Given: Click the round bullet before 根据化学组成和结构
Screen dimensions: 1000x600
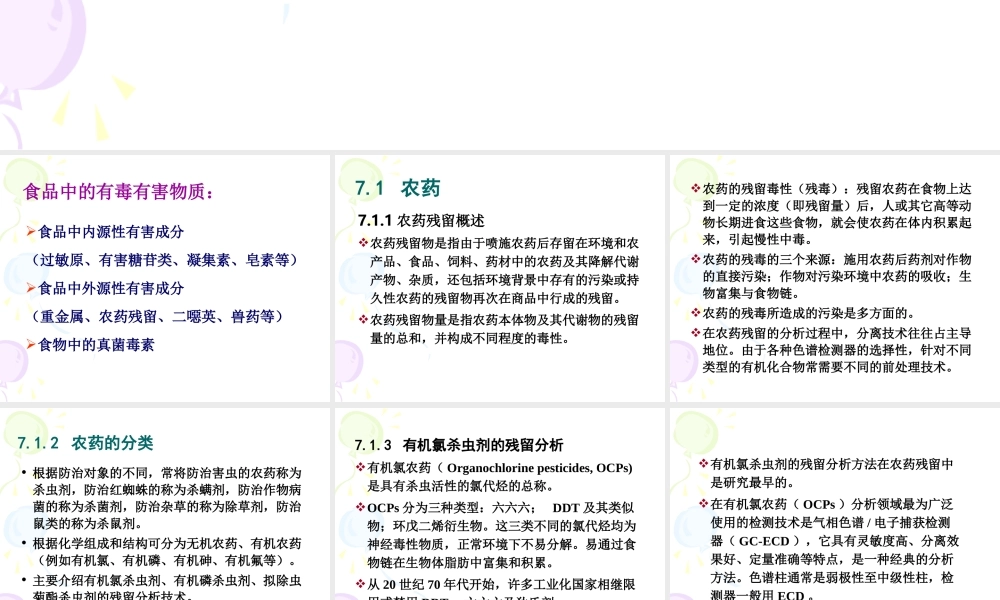Looking at the screenshot, I should (22, 540).
